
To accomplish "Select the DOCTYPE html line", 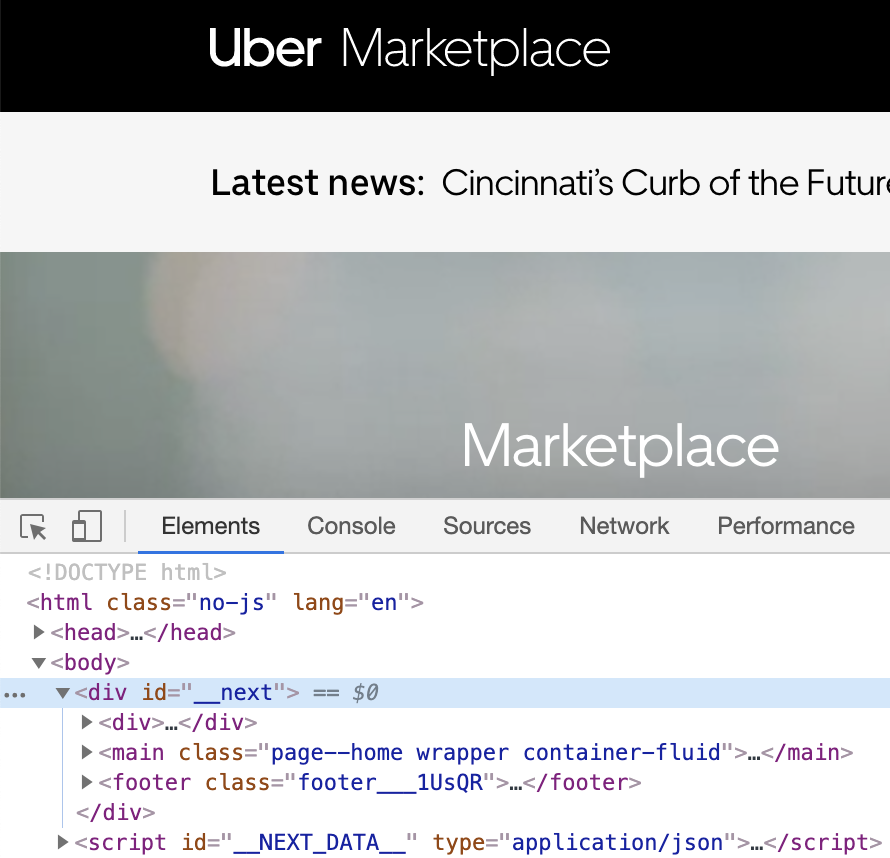I will [127, 572].
